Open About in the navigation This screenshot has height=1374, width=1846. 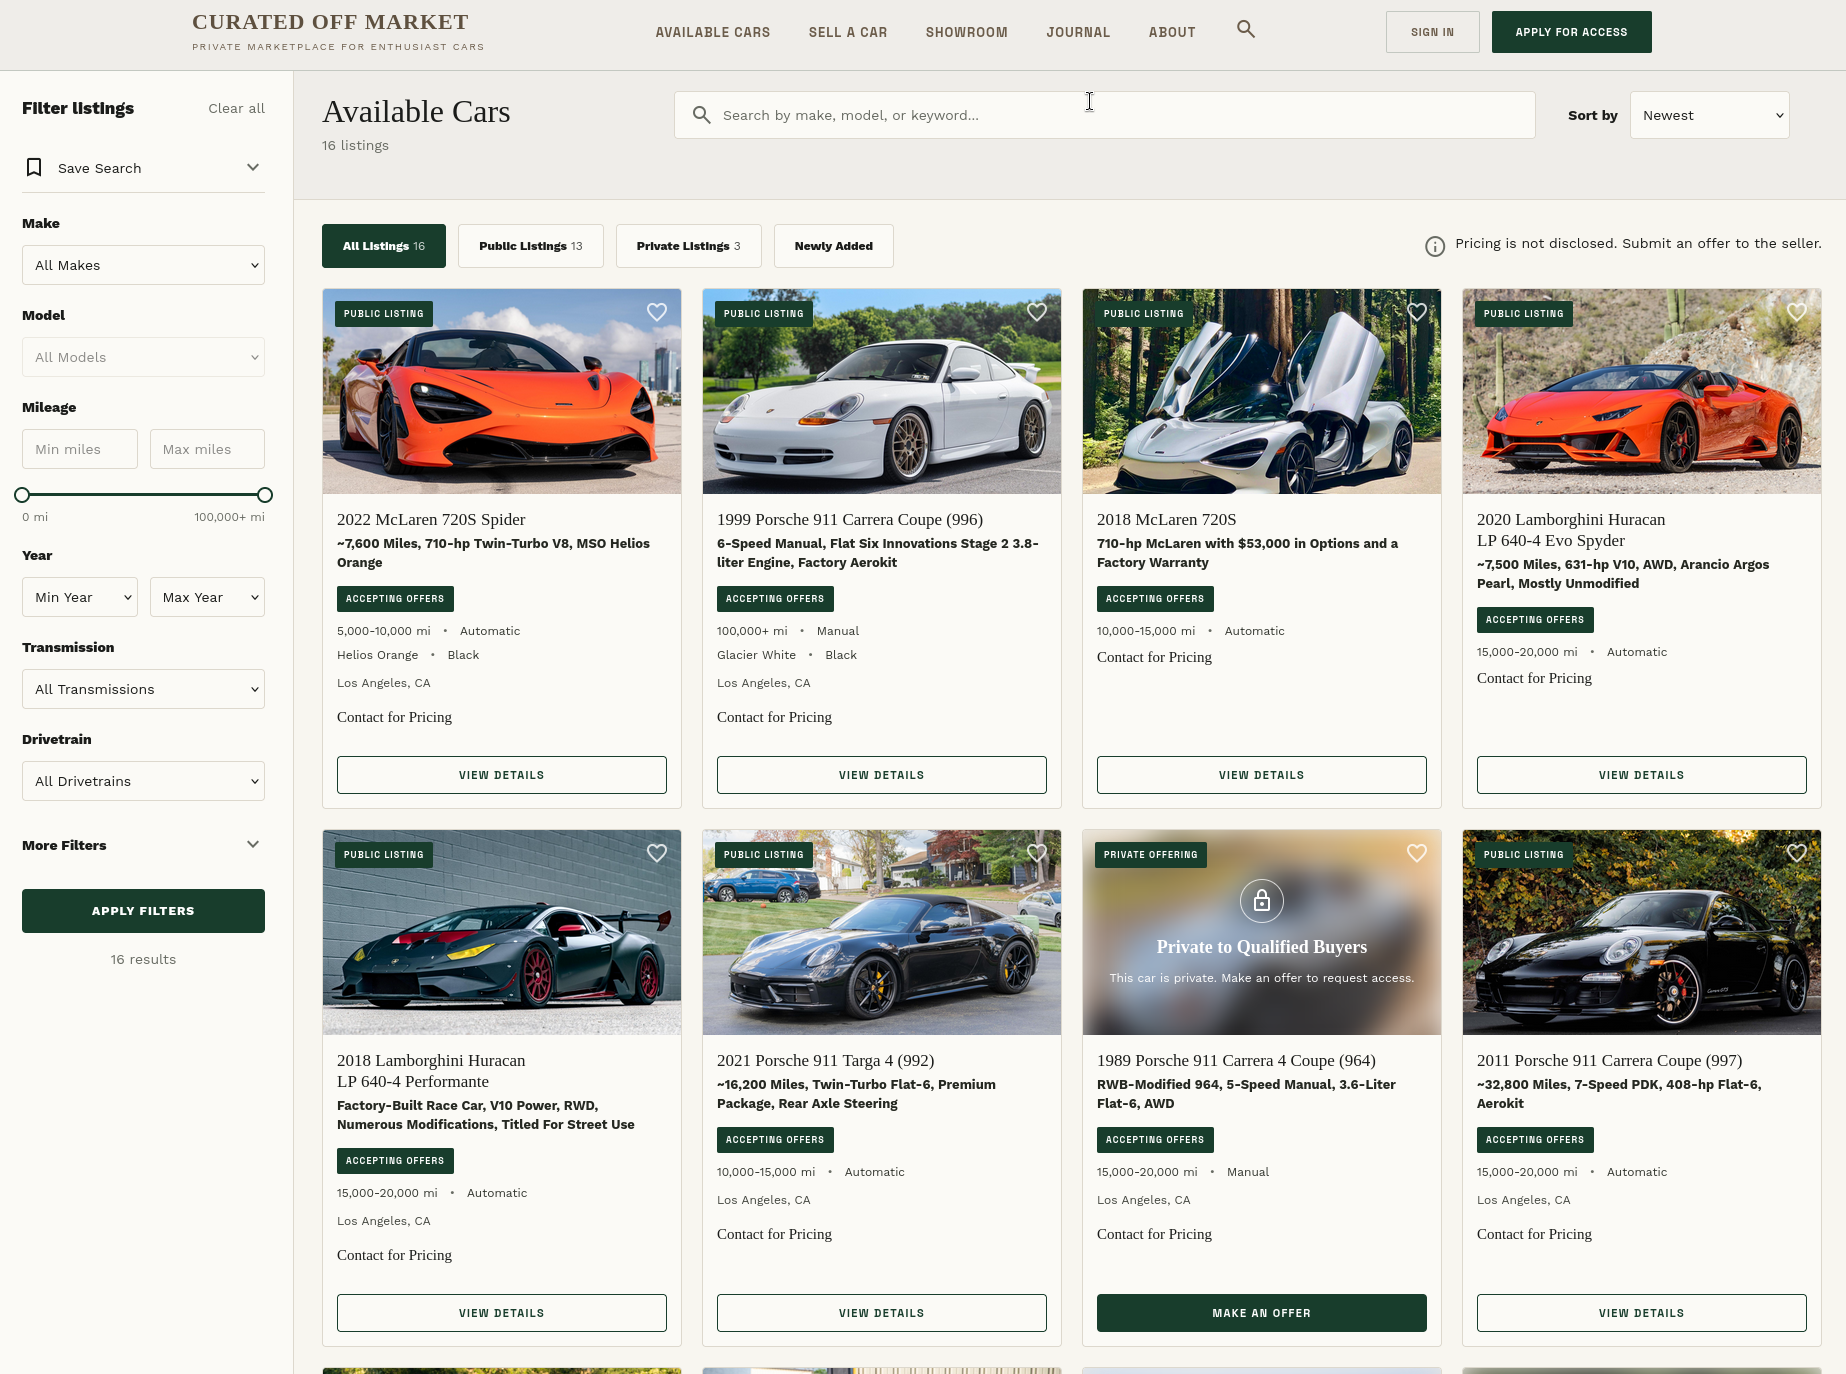1172,32
